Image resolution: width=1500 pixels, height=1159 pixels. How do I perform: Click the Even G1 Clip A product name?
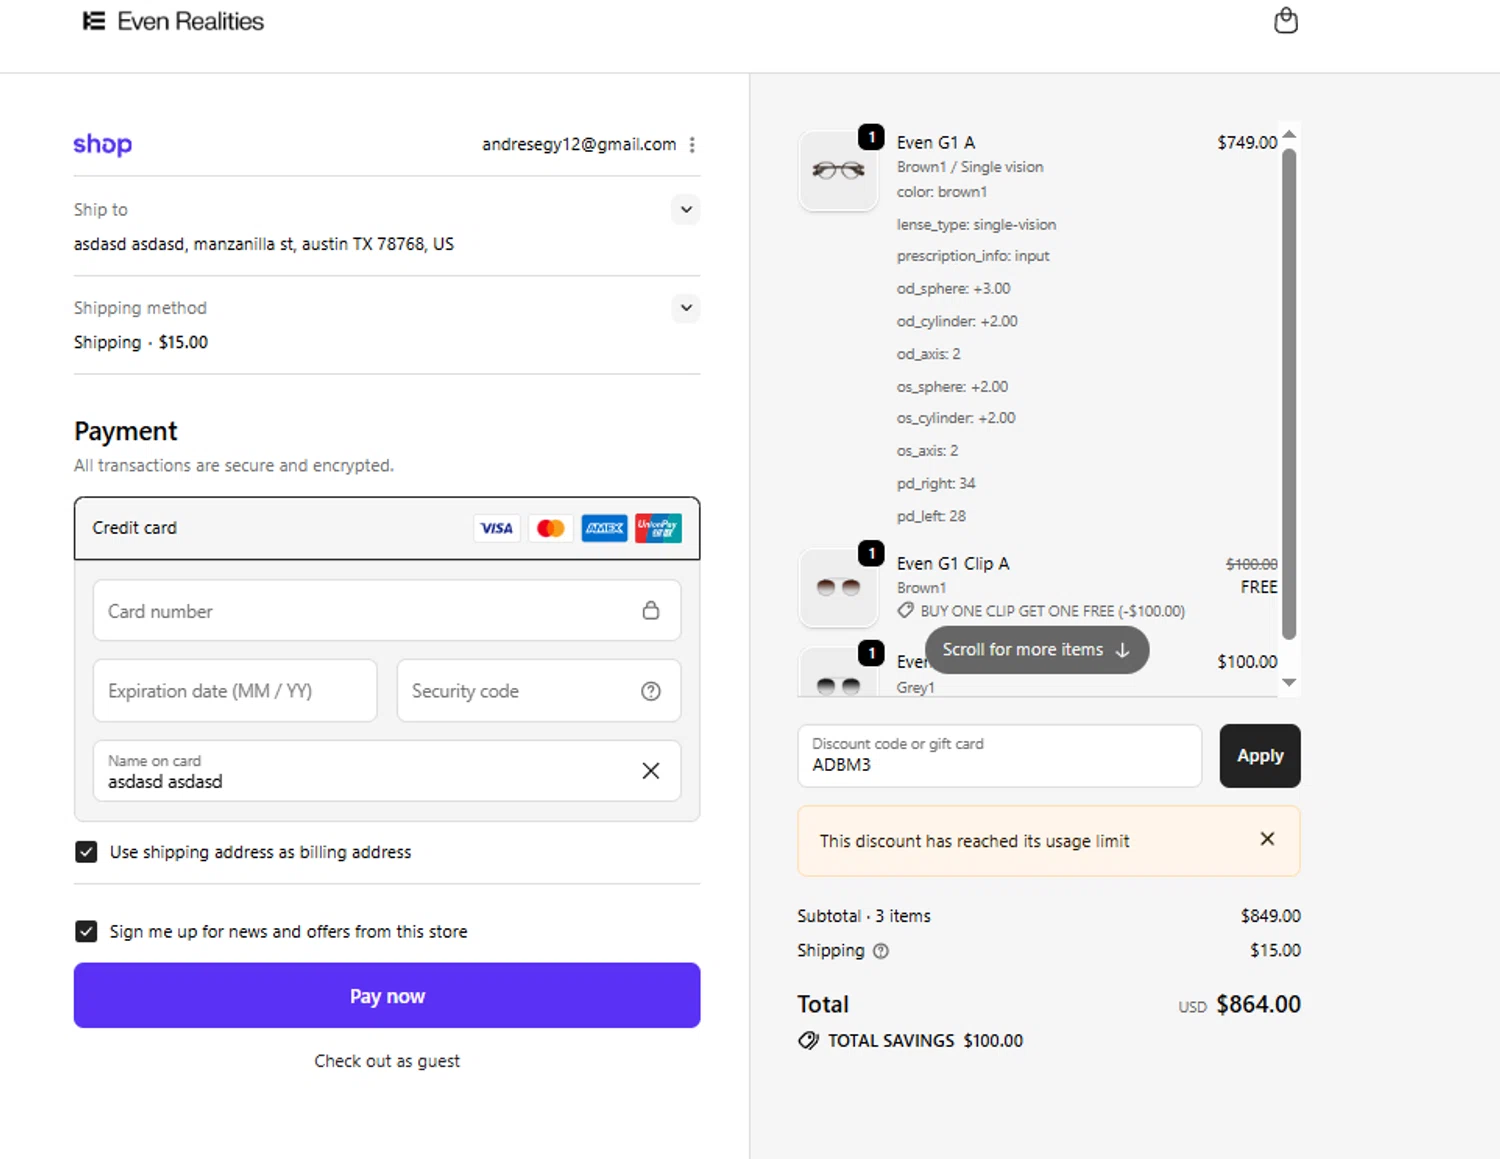tap(953, 564)
